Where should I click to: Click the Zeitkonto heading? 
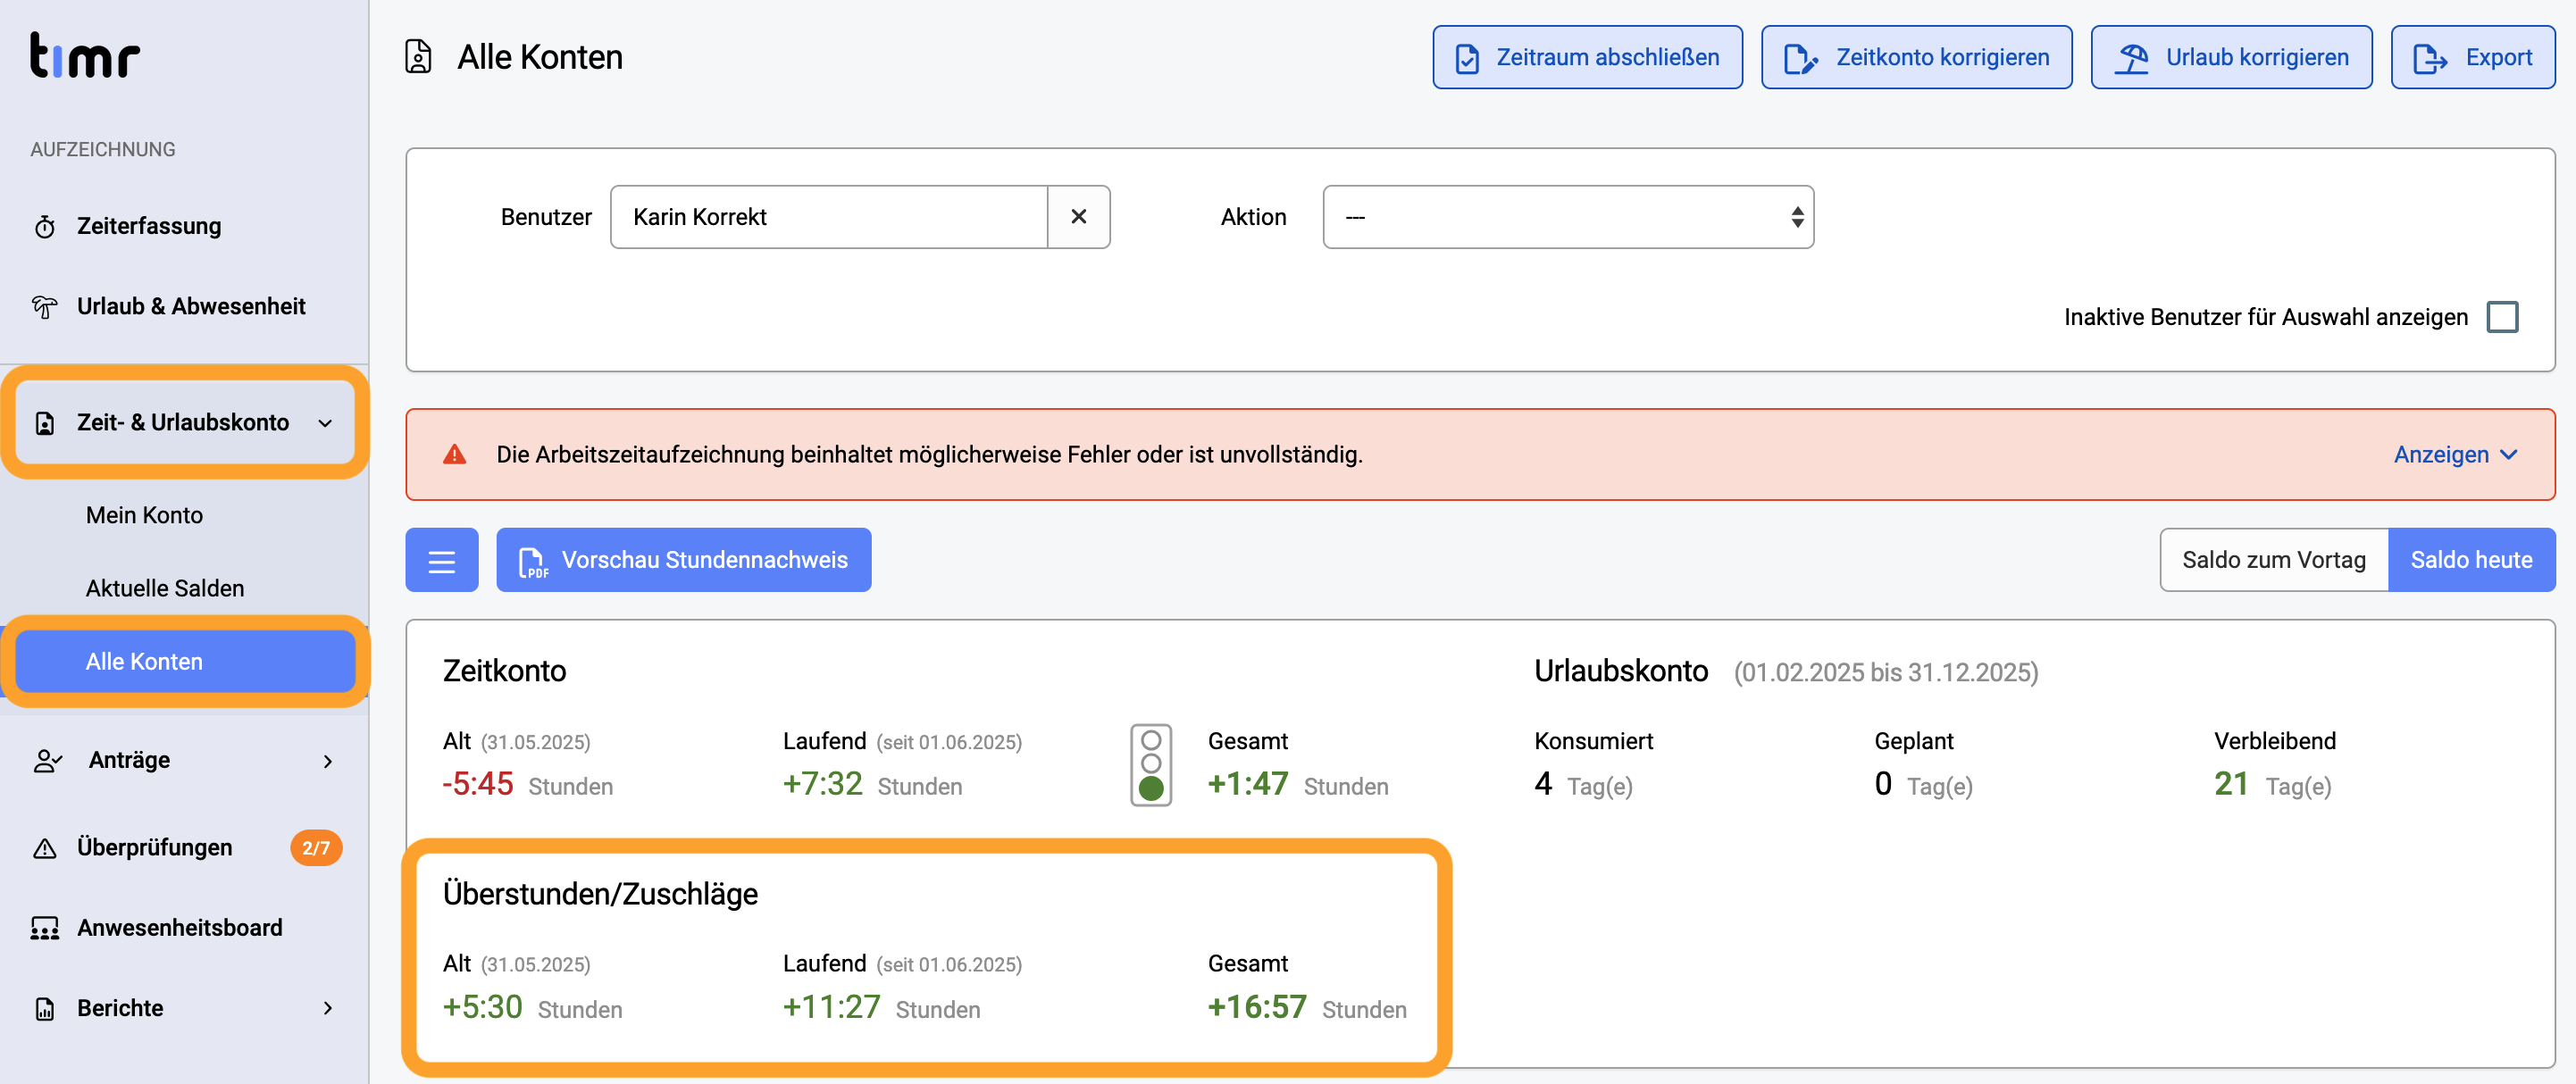[504, 671]
